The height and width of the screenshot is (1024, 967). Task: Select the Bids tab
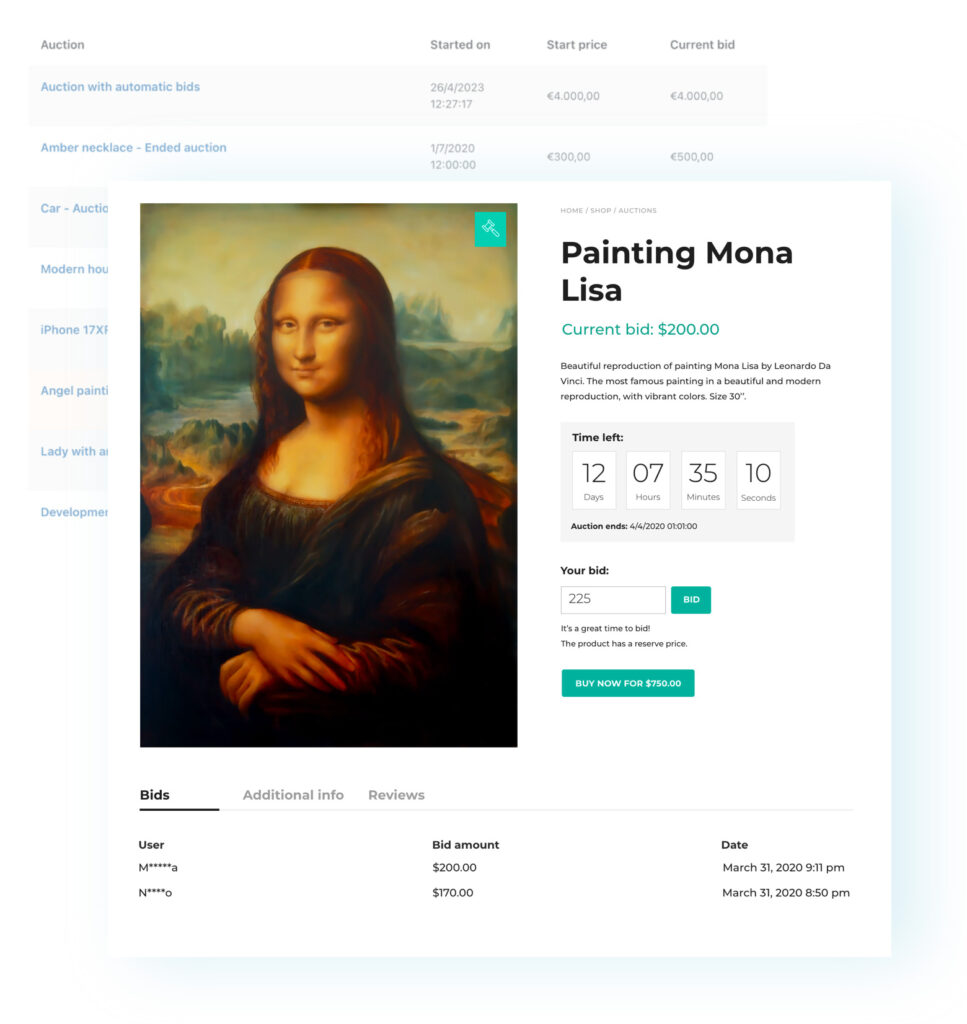click(x=153, y=794)
